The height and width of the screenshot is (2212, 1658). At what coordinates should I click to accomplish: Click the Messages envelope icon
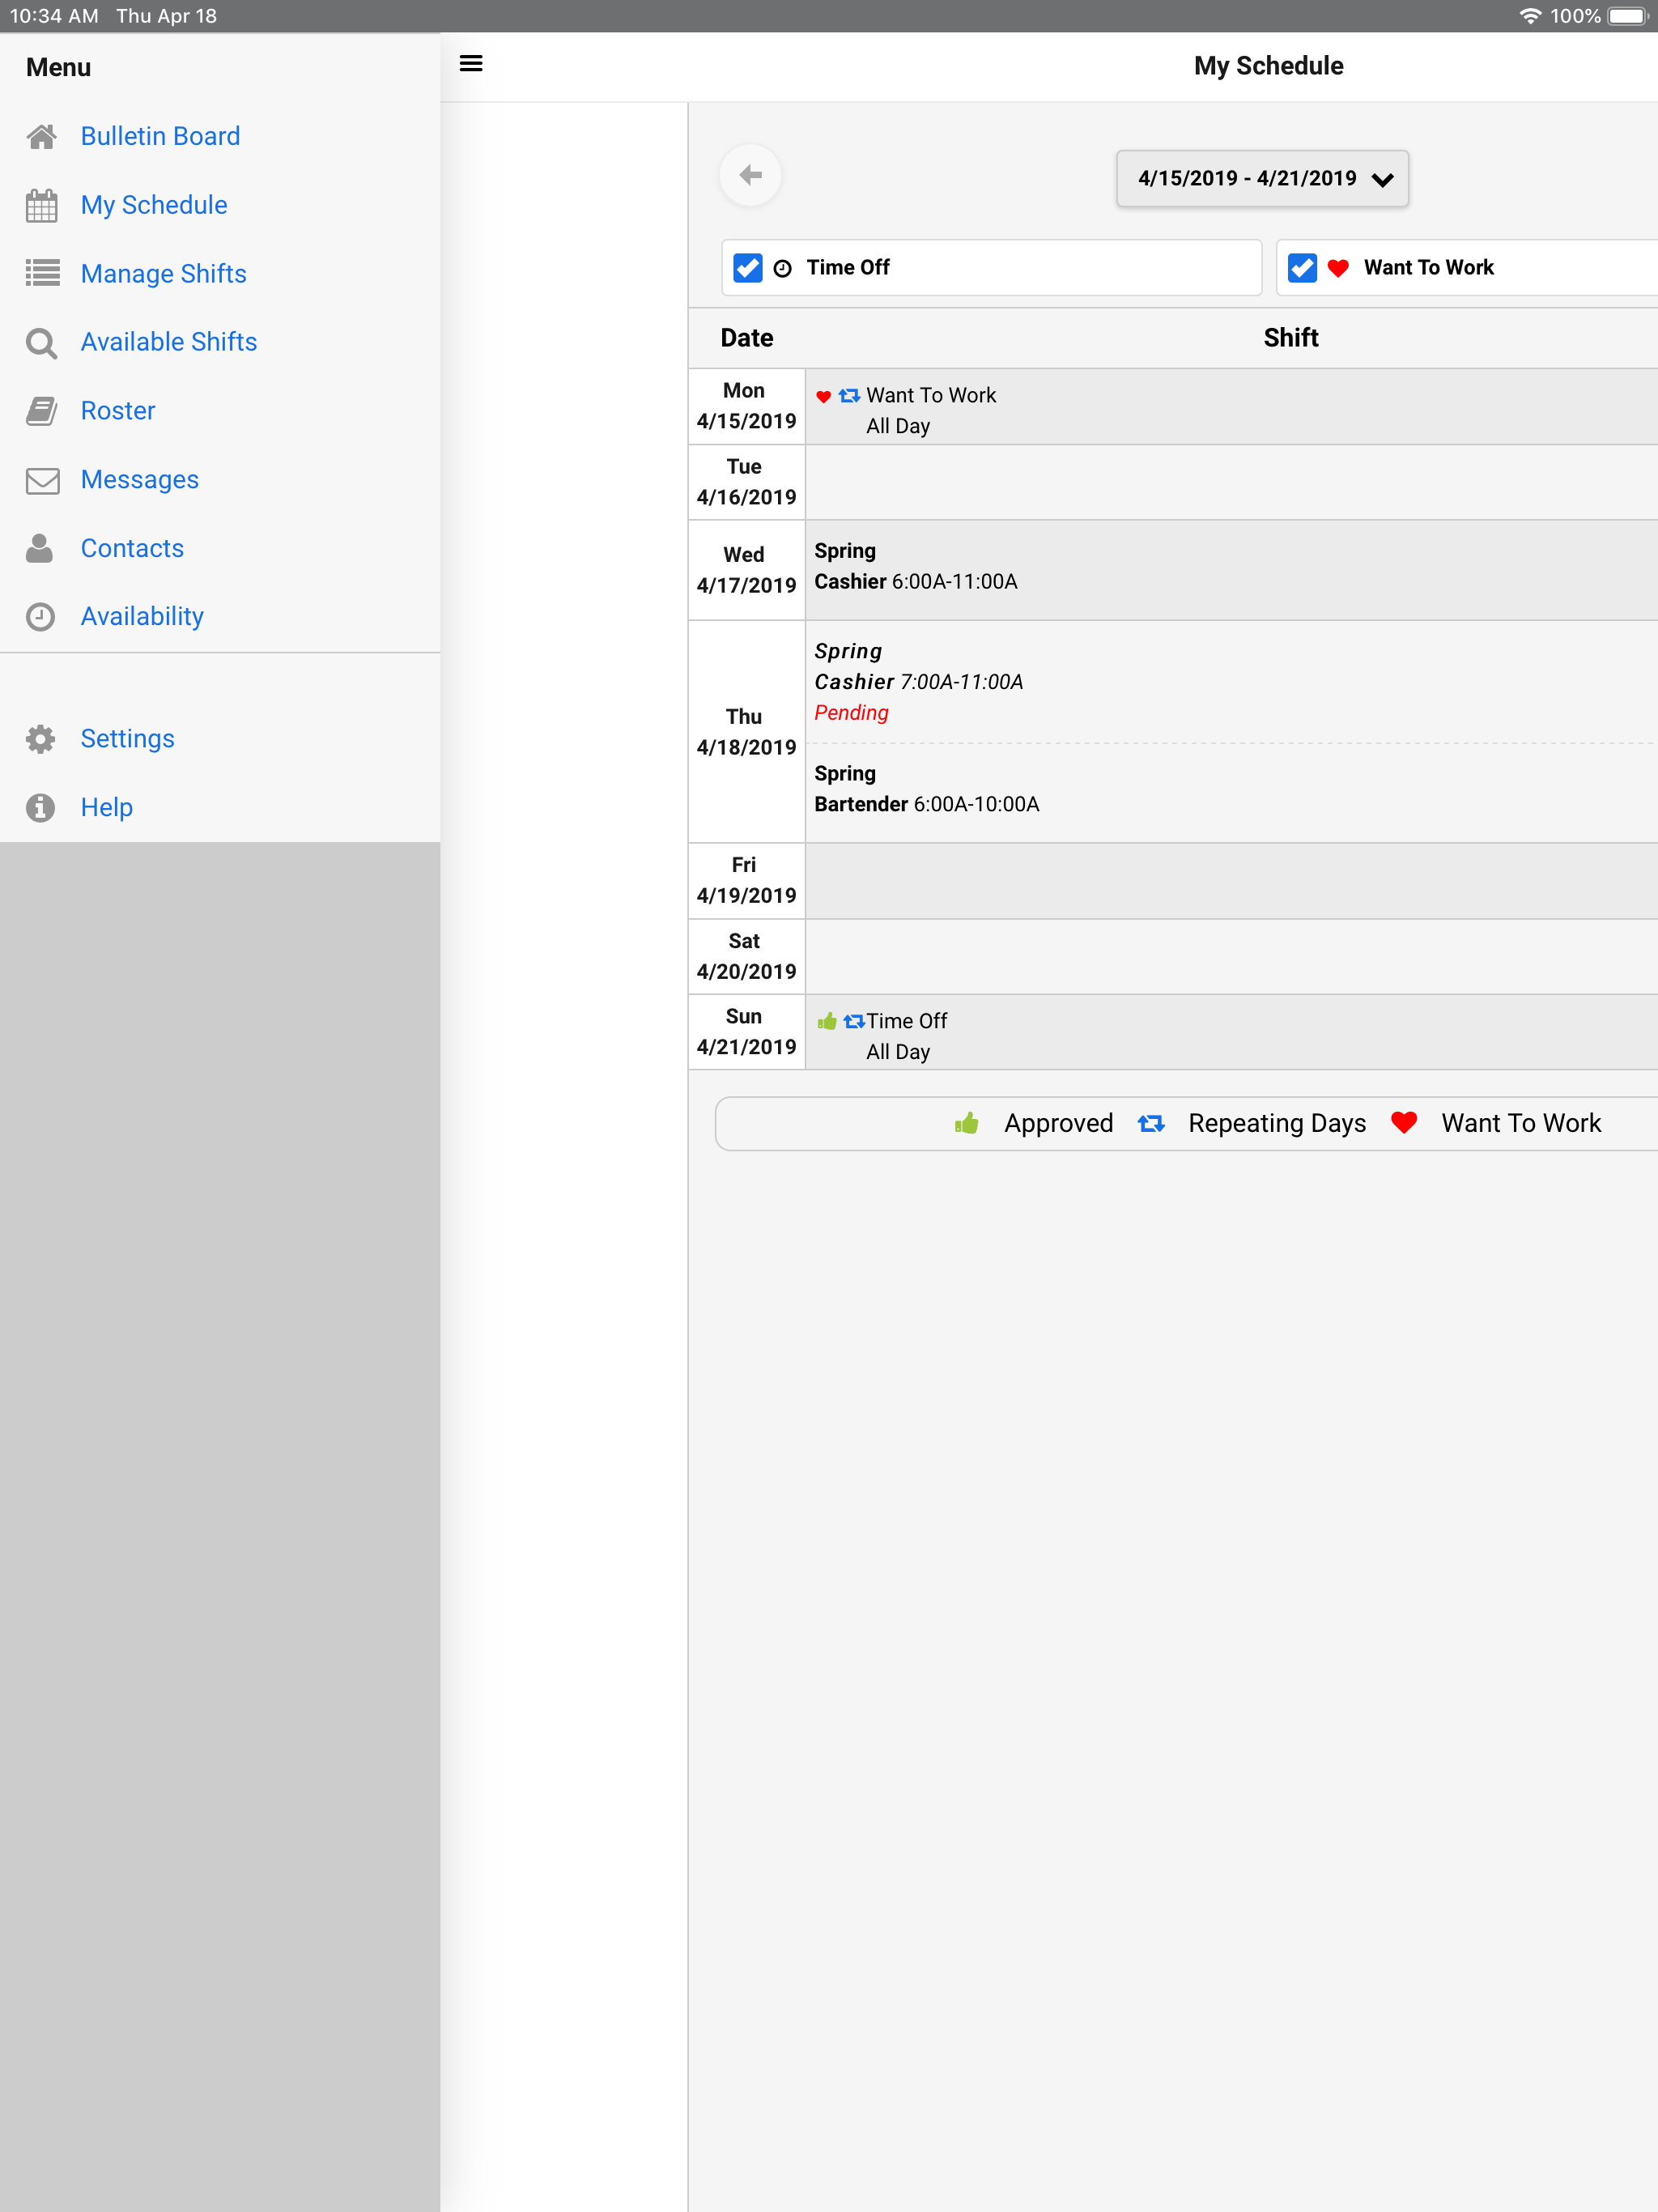click(41, 480)
